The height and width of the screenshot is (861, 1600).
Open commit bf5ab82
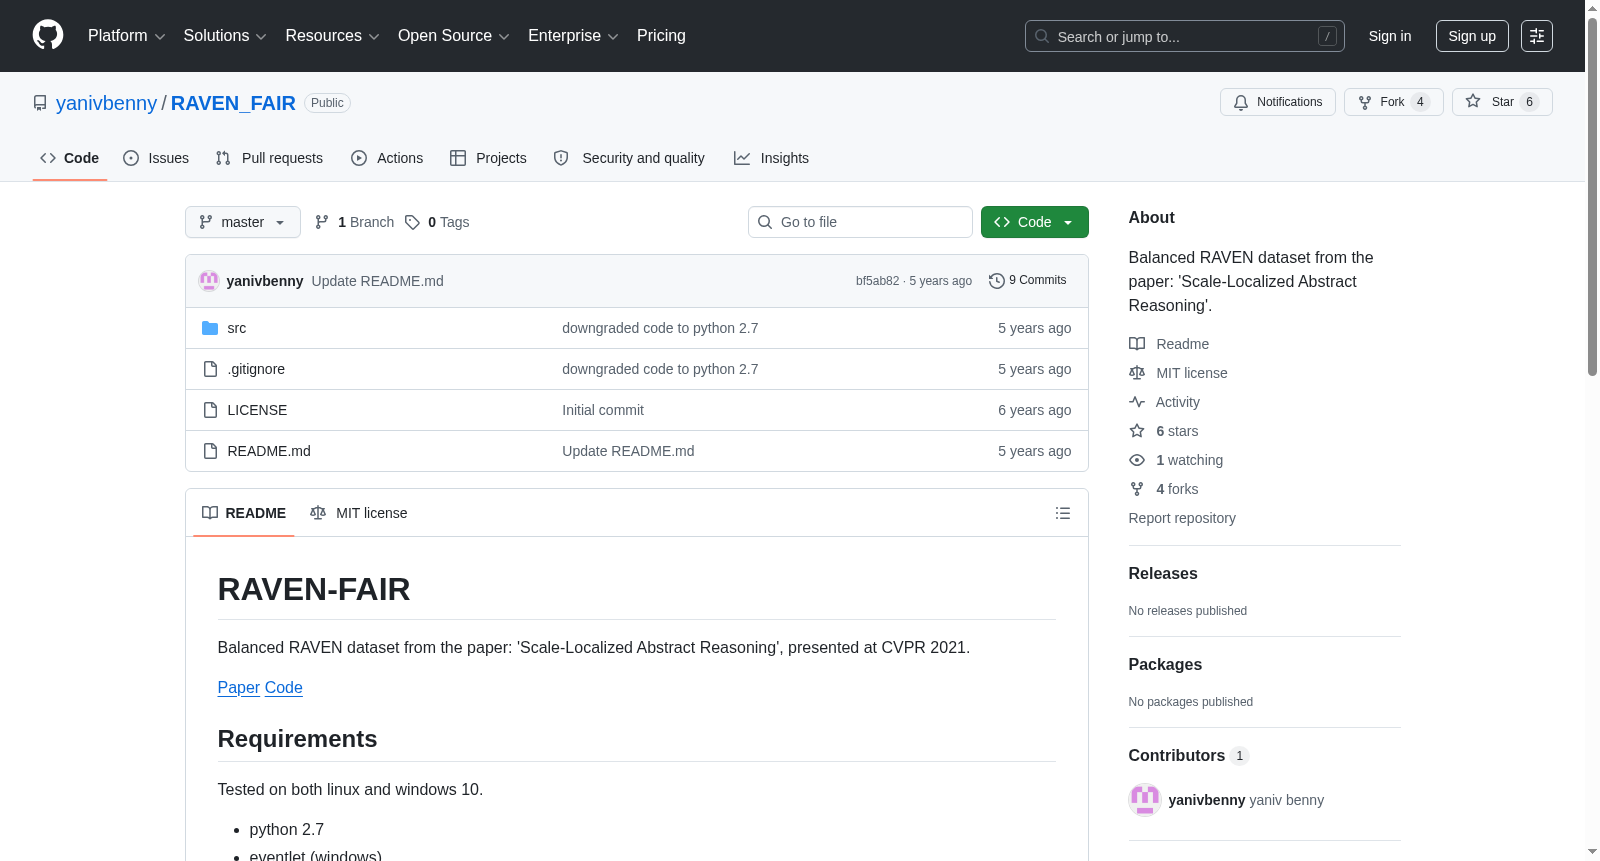tap(877, 281)
